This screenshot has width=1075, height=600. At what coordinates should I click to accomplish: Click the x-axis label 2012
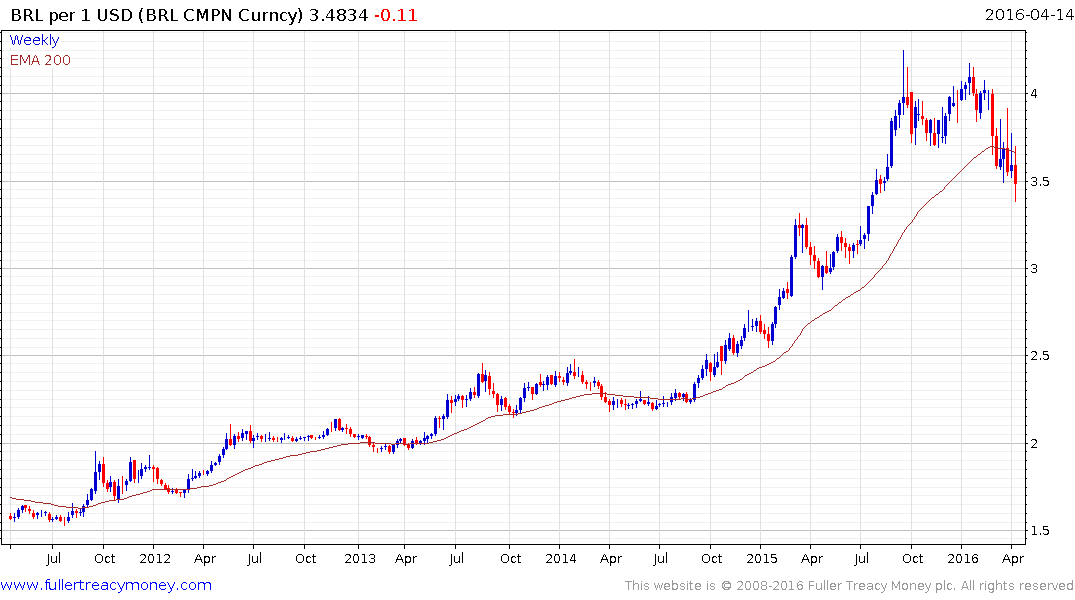[155, 558]
